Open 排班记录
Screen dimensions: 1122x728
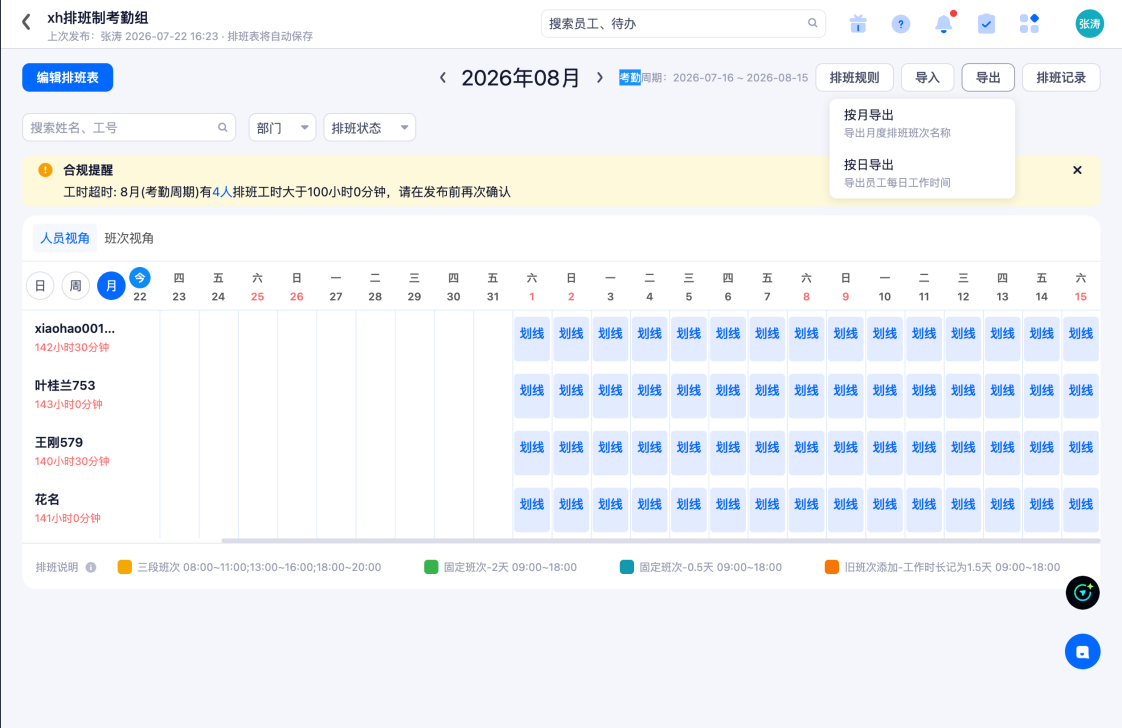(1060, 77)
